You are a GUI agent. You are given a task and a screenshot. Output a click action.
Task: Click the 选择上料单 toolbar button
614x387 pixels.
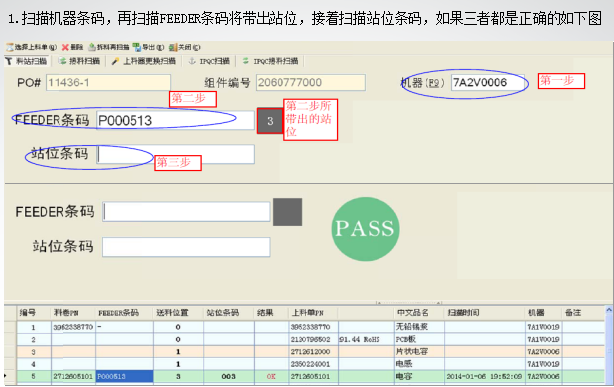[32, 47]
